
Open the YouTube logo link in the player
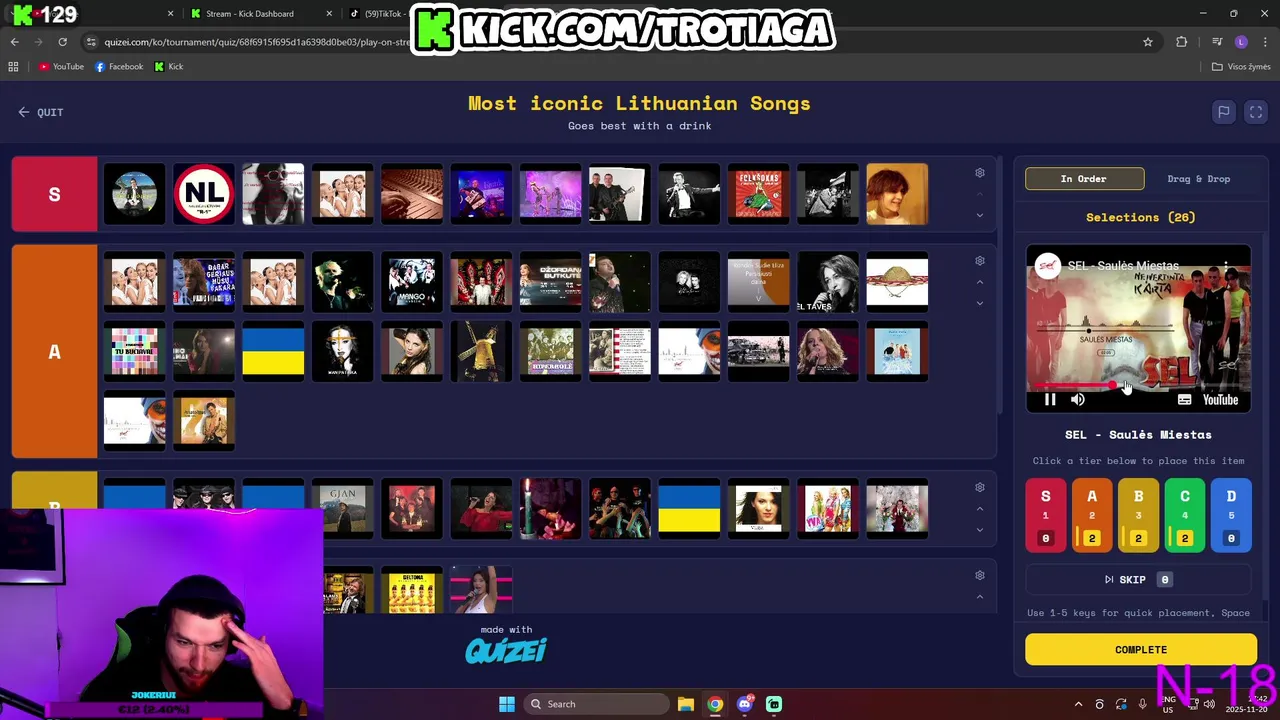point(1220,400)
